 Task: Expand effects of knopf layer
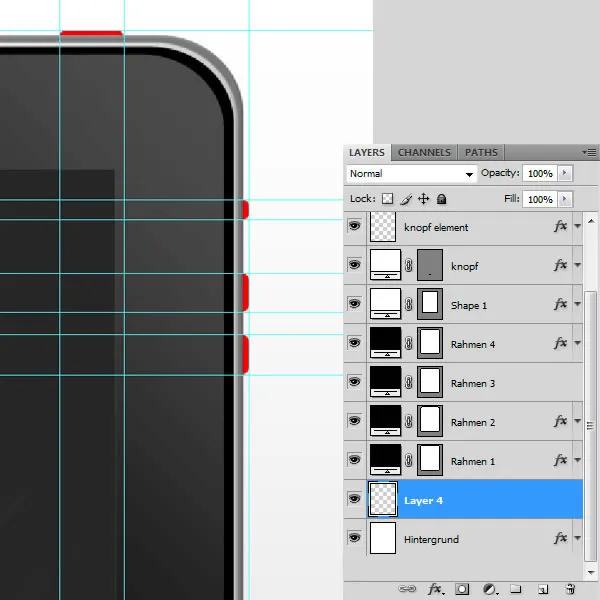point(577,265)
